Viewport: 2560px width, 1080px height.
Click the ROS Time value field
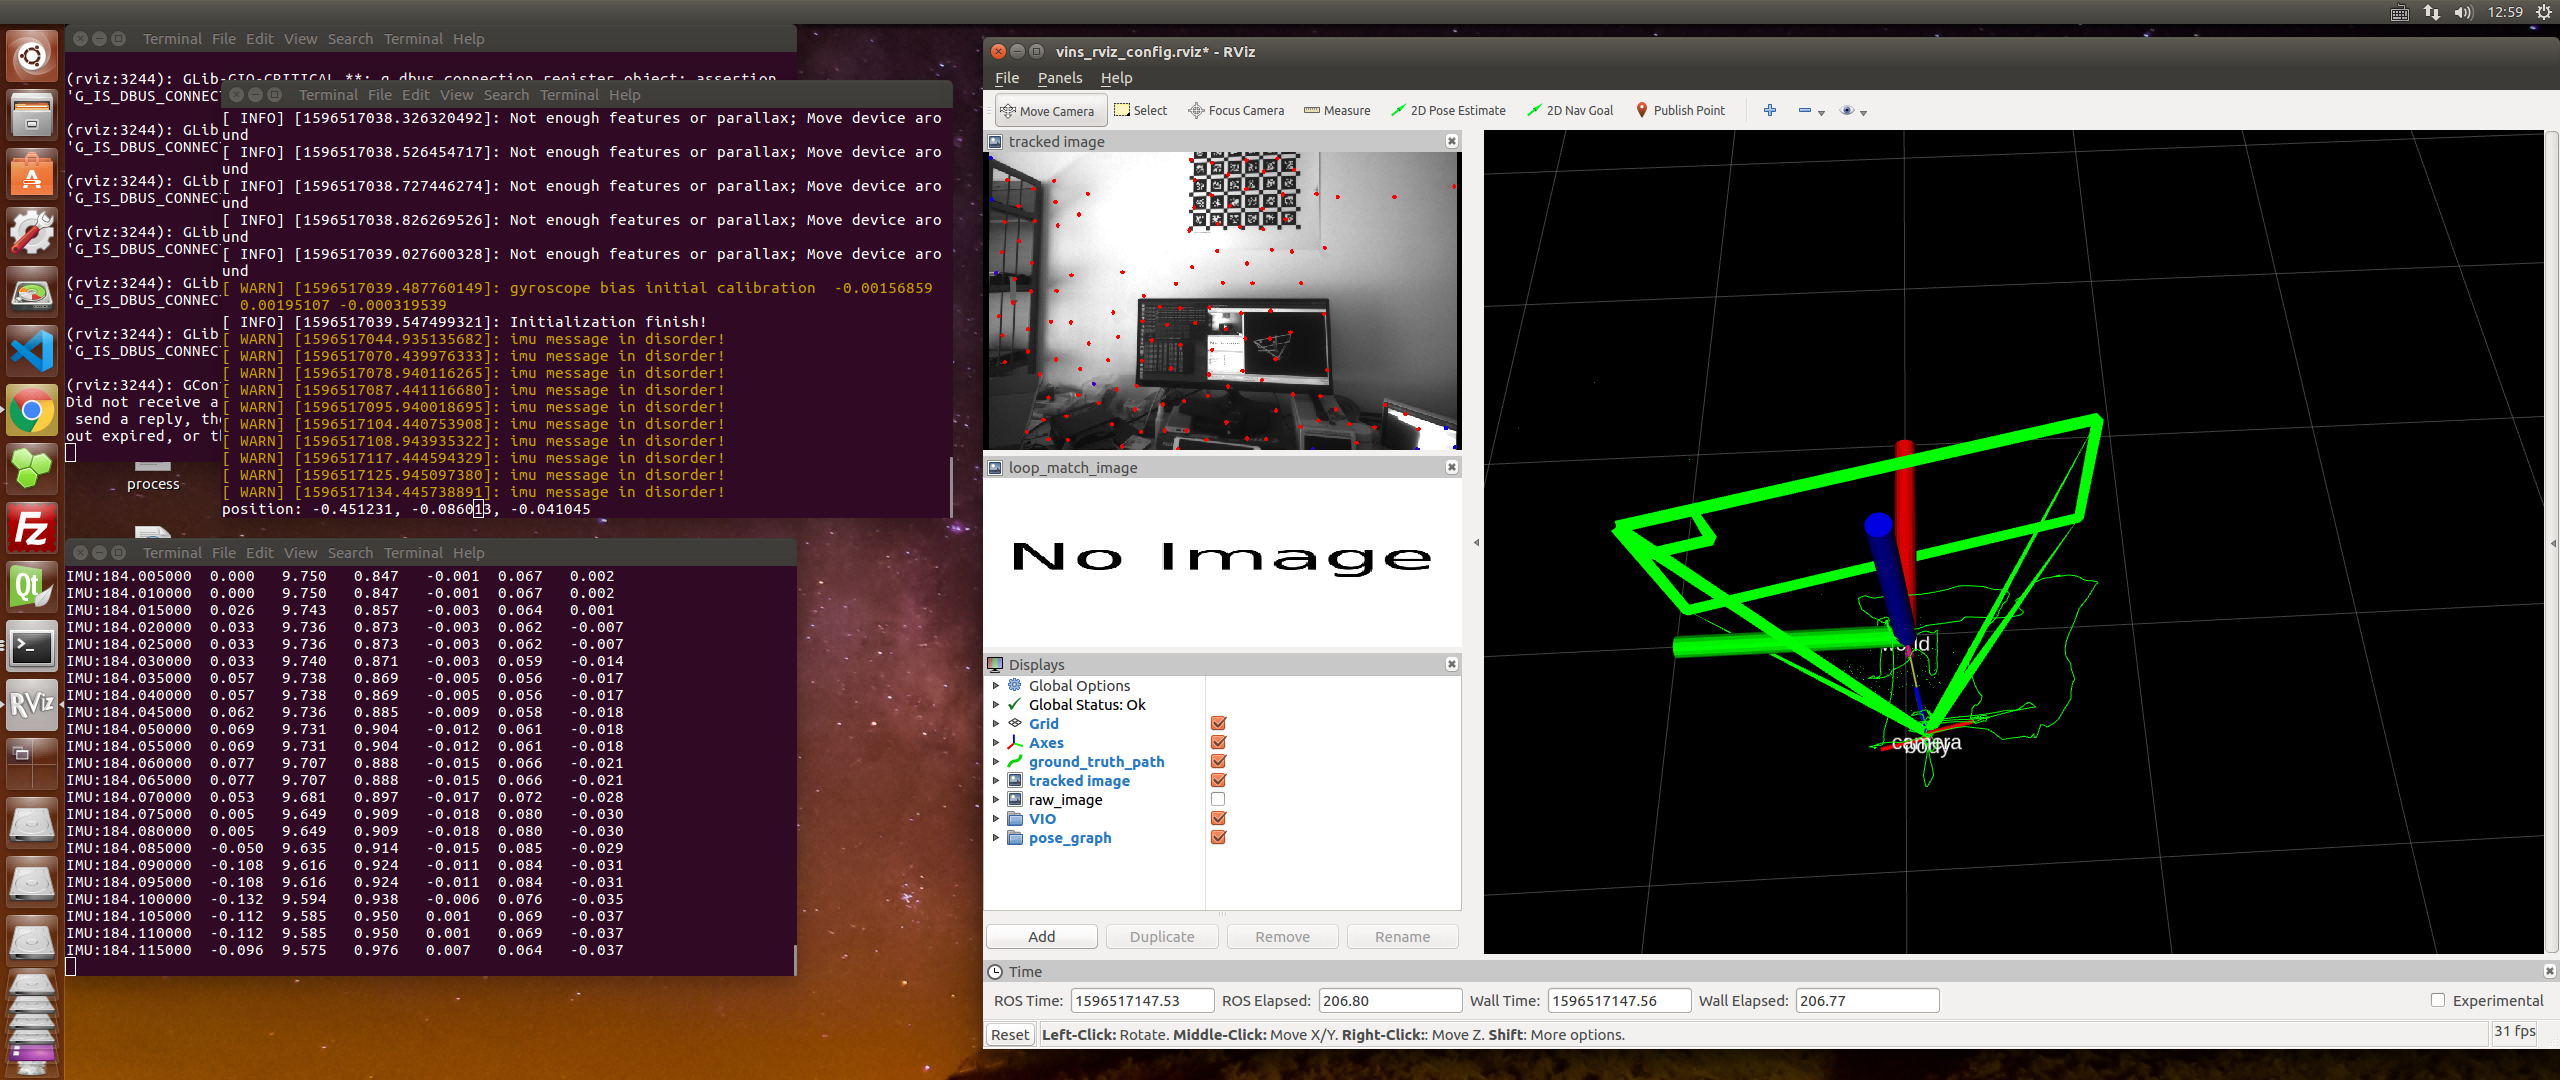pos(1141,1000)
